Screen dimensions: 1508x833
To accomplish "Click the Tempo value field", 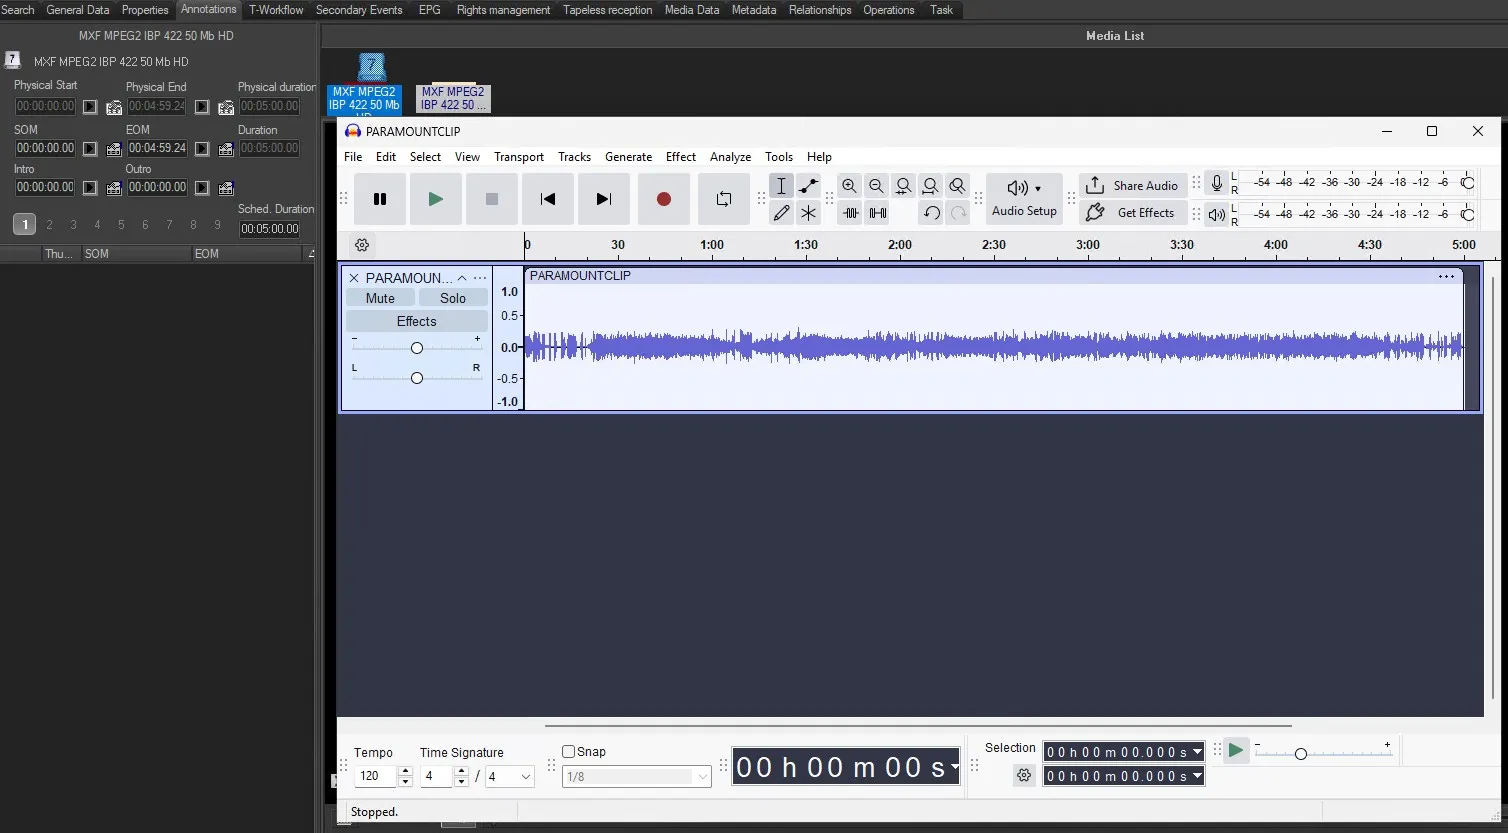I will tap(375, 777).
